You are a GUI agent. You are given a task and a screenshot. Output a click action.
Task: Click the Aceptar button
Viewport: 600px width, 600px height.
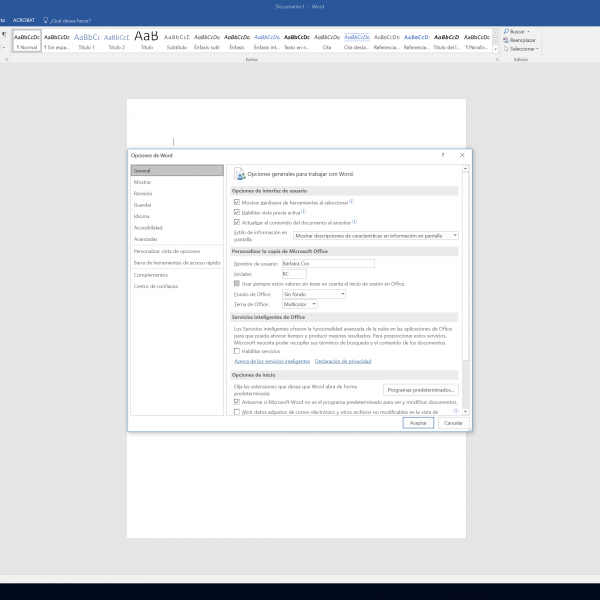click(x=418, y=423)
